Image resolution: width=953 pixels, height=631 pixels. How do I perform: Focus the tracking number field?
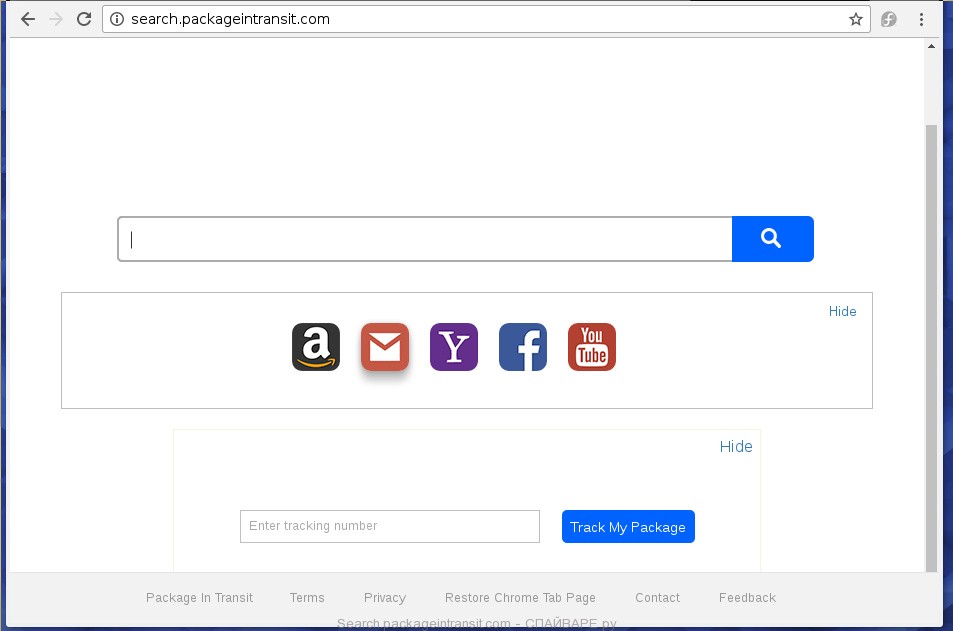point(389,526)
